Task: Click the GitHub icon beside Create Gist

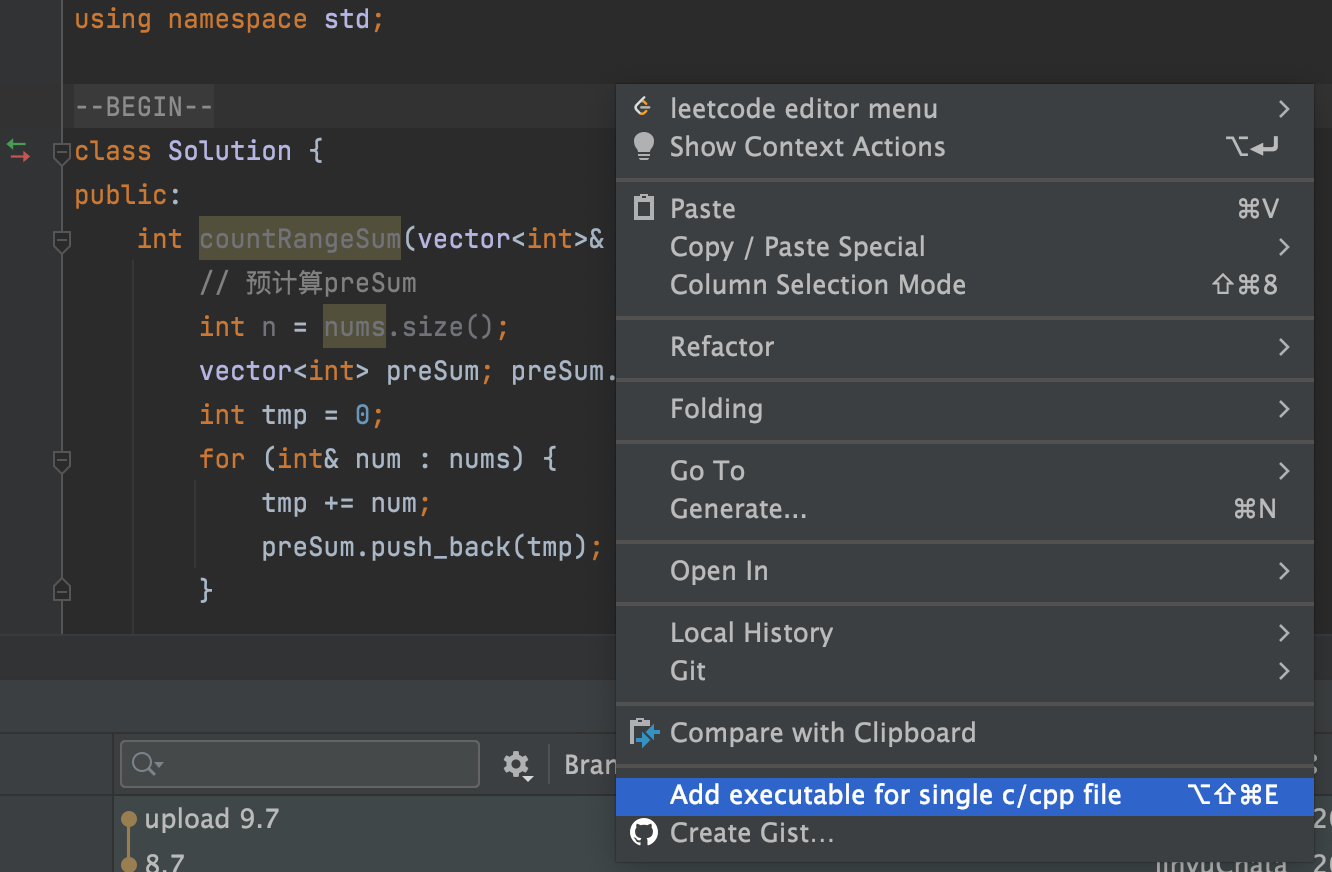Action: (644, 832)
